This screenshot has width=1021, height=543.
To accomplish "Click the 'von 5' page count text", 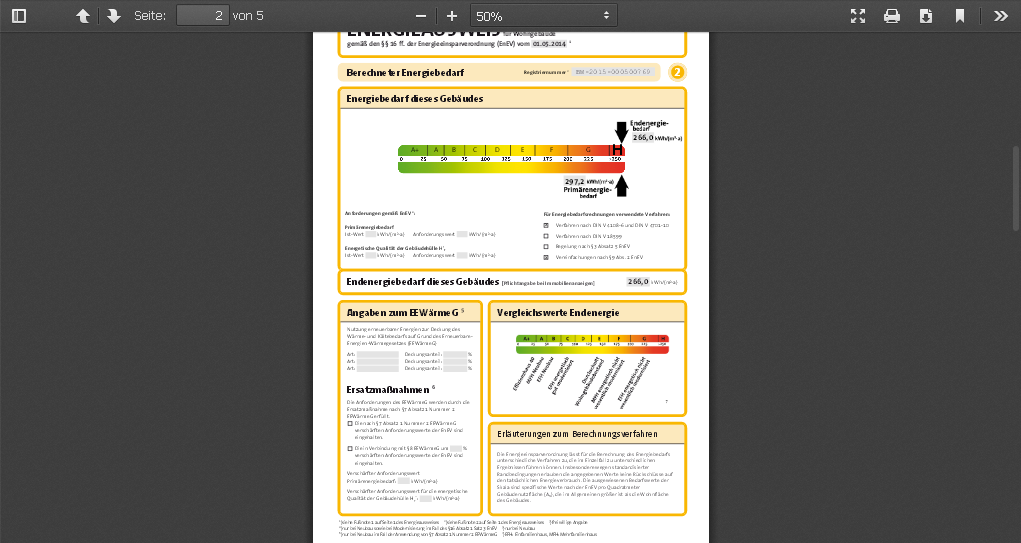I will pyautogui.click(x=248, y=16).
